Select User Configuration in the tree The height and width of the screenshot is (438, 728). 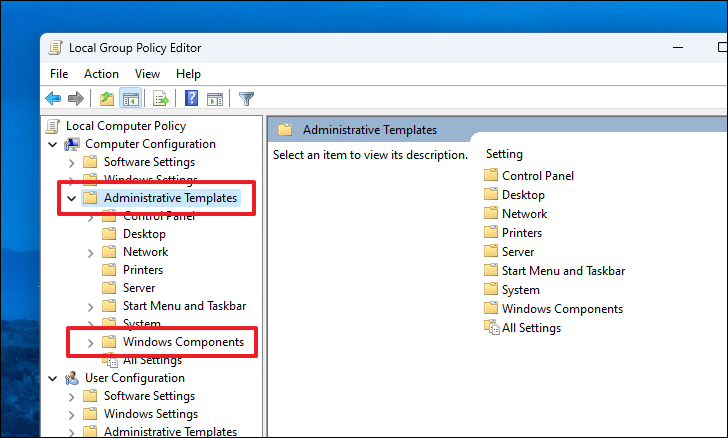tap(135, 378)
